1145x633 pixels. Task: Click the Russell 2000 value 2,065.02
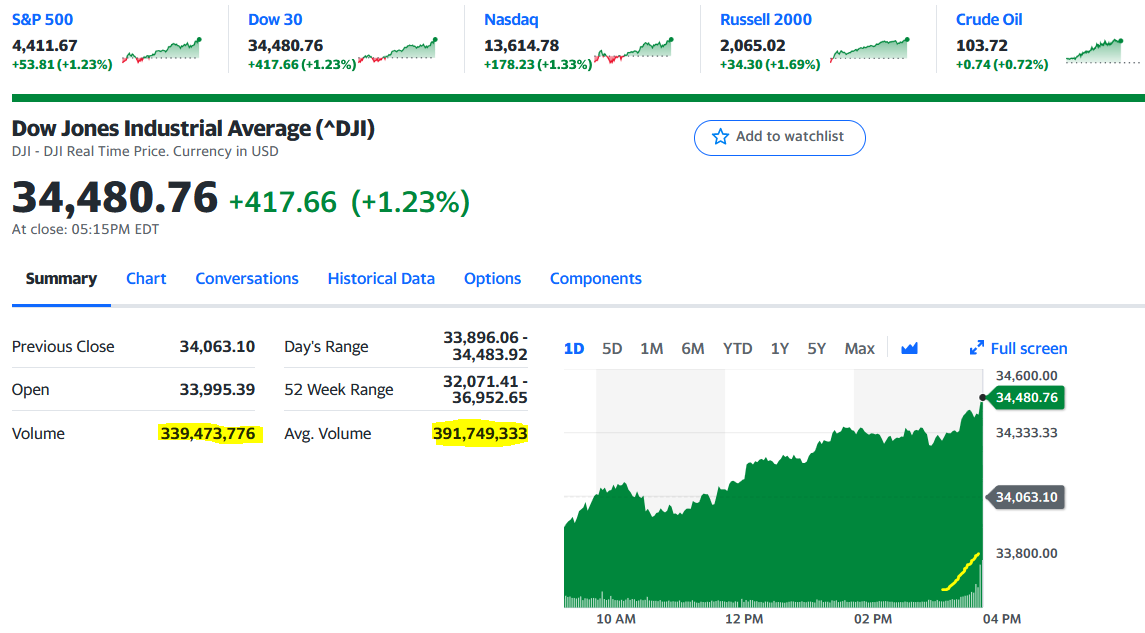pos(753,45)
